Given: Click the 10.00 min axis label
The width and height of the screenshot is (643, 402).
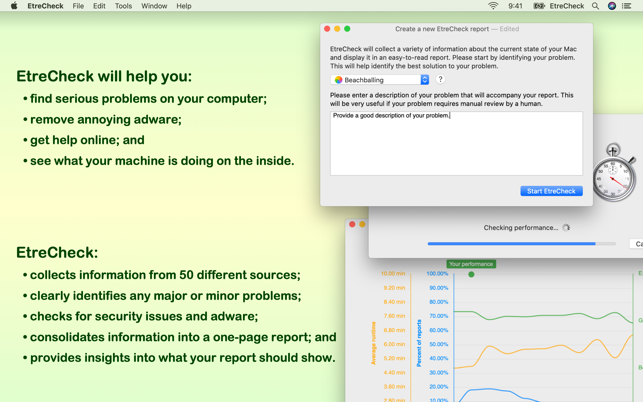Looking at the screenshot, I should pyautogui.click(x=393, y=274).
